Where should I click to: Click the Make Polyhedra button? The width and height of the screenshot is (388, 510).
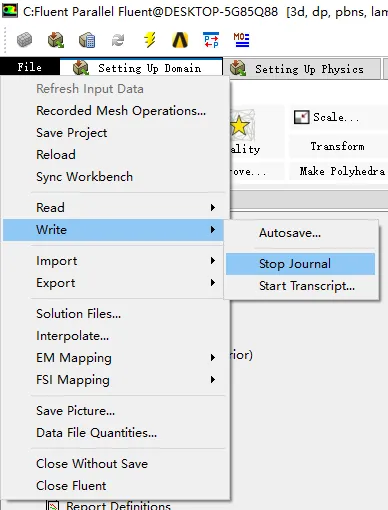point(342,171)
